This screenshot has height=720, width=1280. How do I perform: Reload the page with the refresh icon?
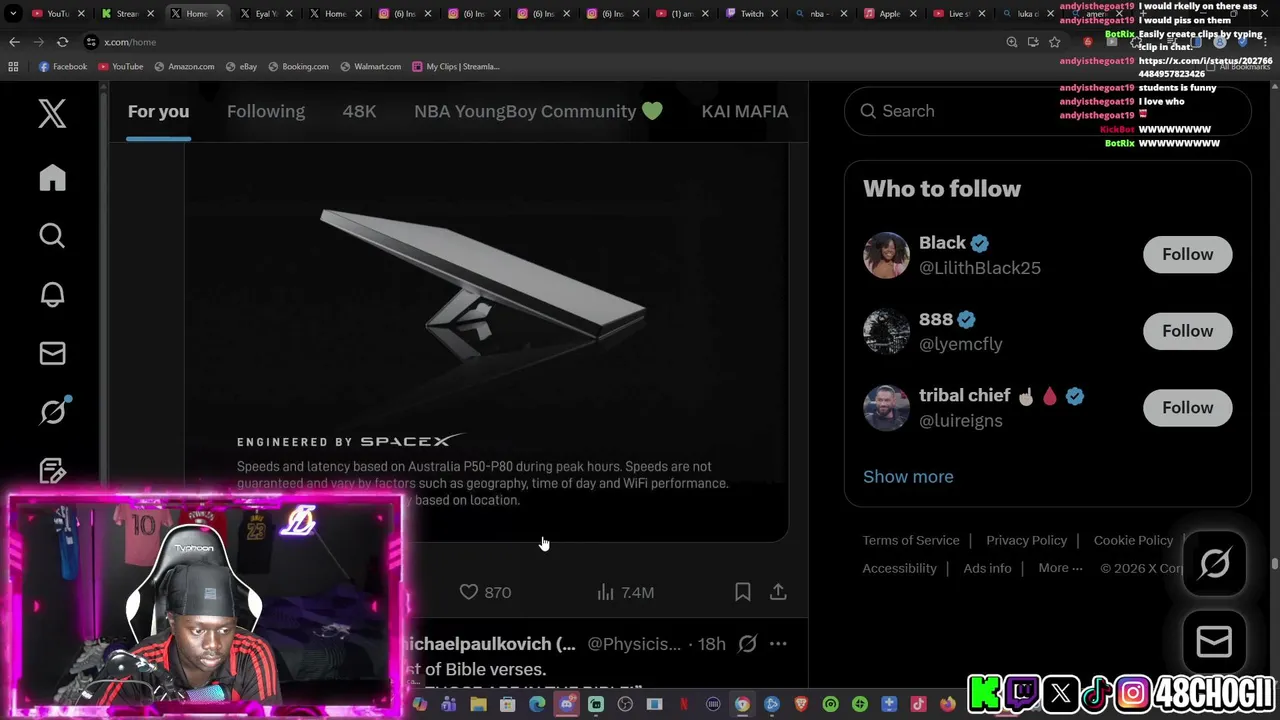tap(62, 42)
